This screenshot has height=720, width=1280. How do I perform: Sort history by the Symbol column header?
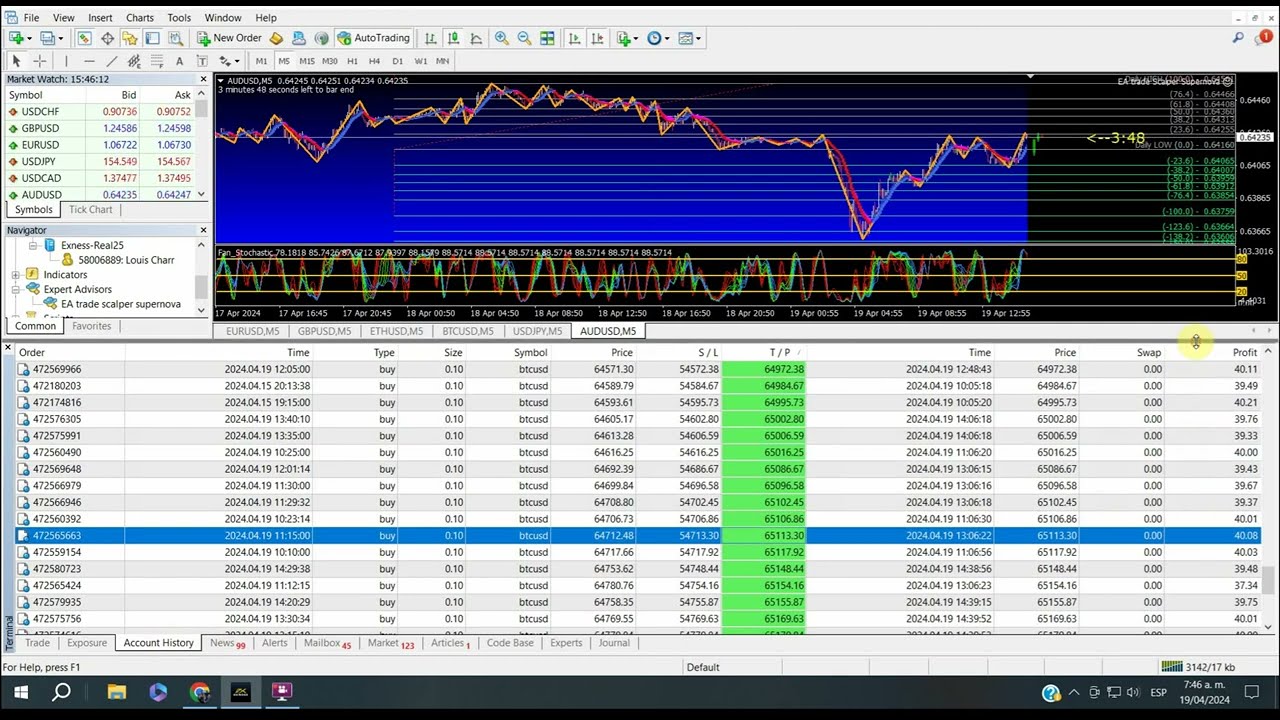pyautogui.click(x=530, y=352)
